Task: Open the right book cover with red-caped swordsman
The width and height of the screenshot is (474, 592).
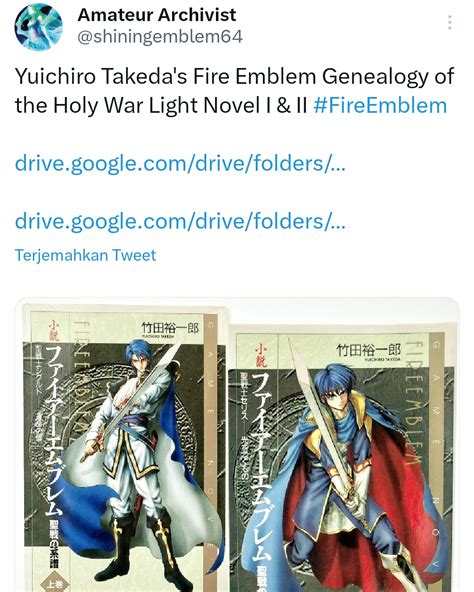Action: click(342, 458)
